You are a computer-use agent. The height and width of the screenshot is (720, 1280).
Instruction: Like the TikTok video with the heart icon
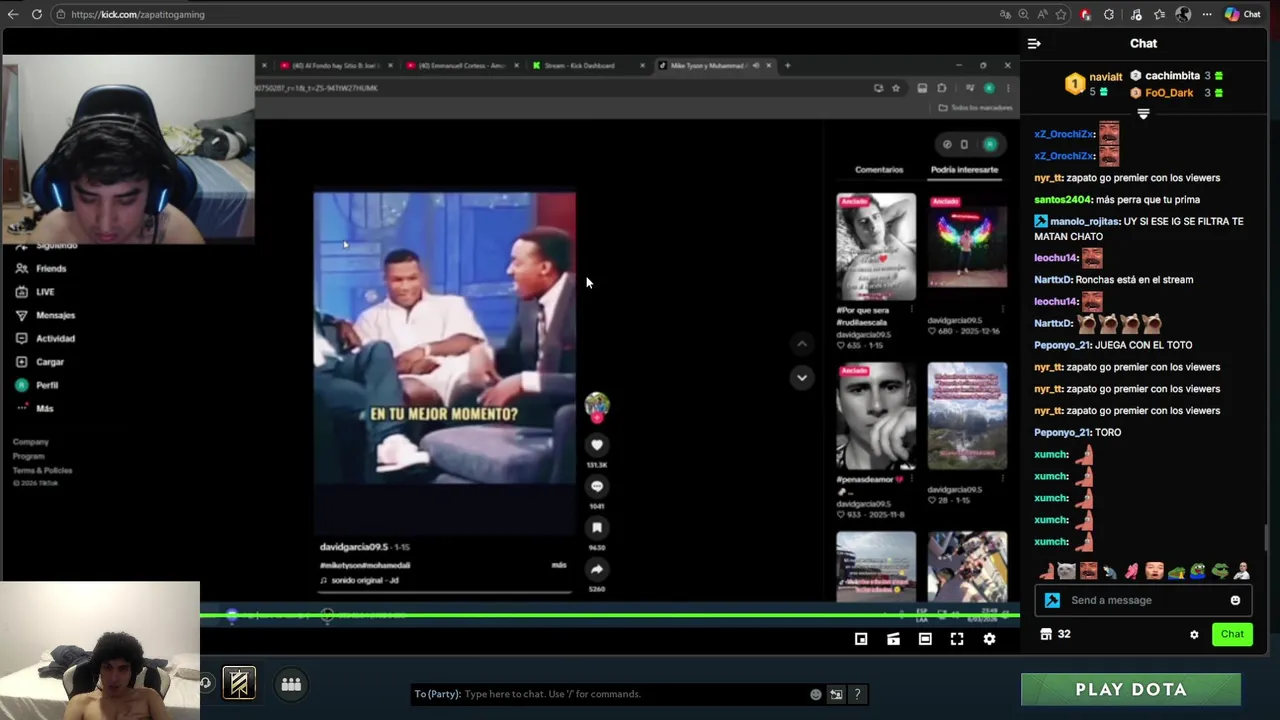coord(597,445)
